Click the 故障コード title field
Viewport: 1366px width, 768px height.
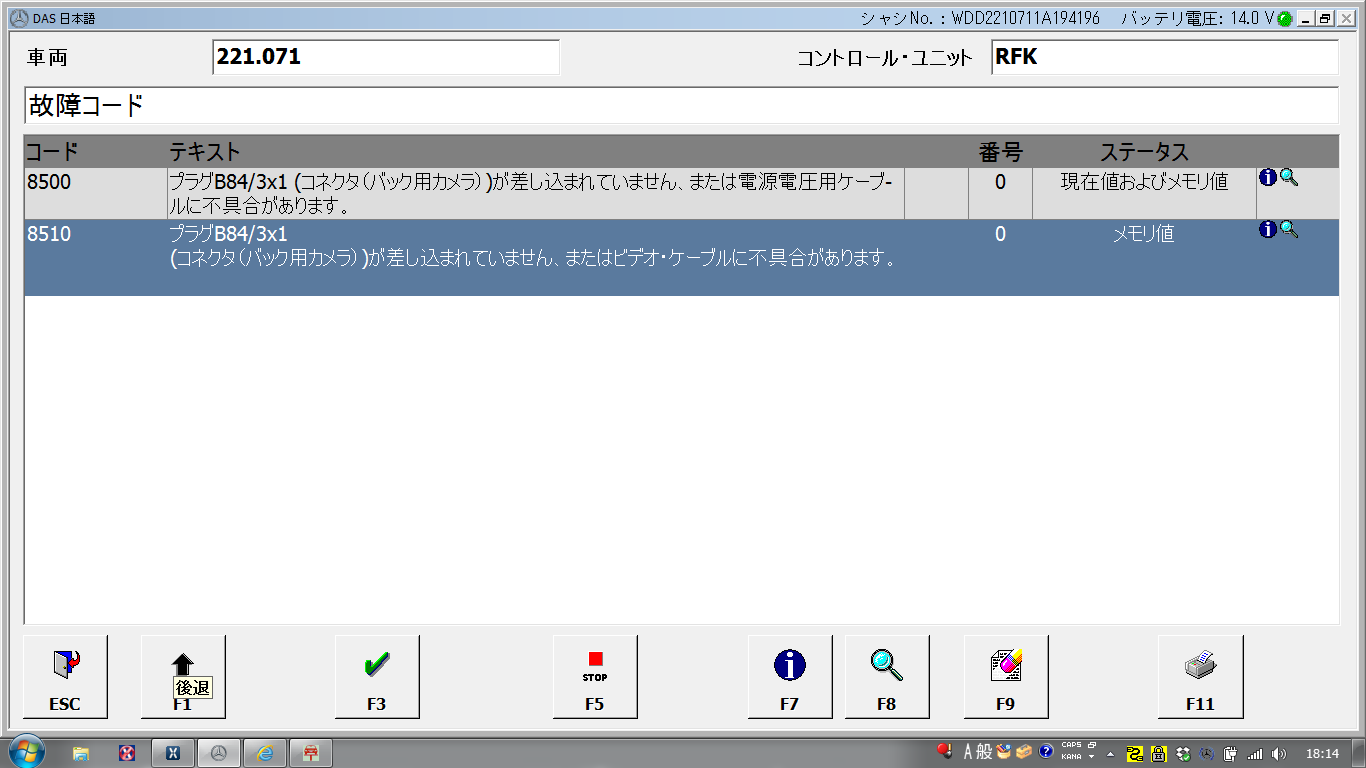[x=681, y=105]
